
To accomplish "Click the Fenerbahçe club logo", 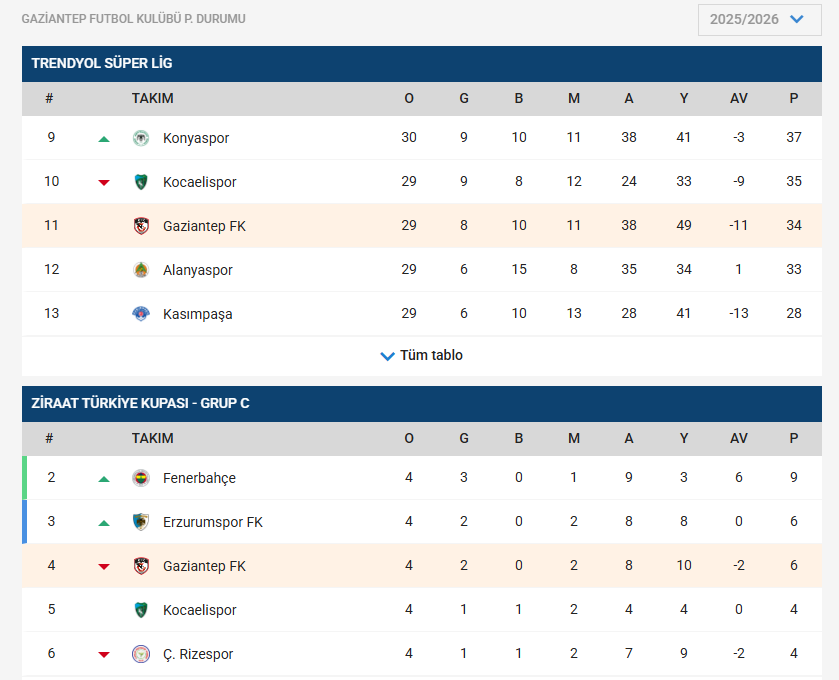I will coord(141,478).
